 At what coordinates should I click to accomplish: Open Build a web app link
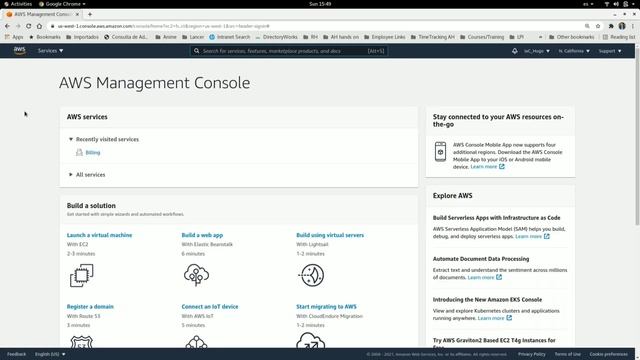click(202, 235)
